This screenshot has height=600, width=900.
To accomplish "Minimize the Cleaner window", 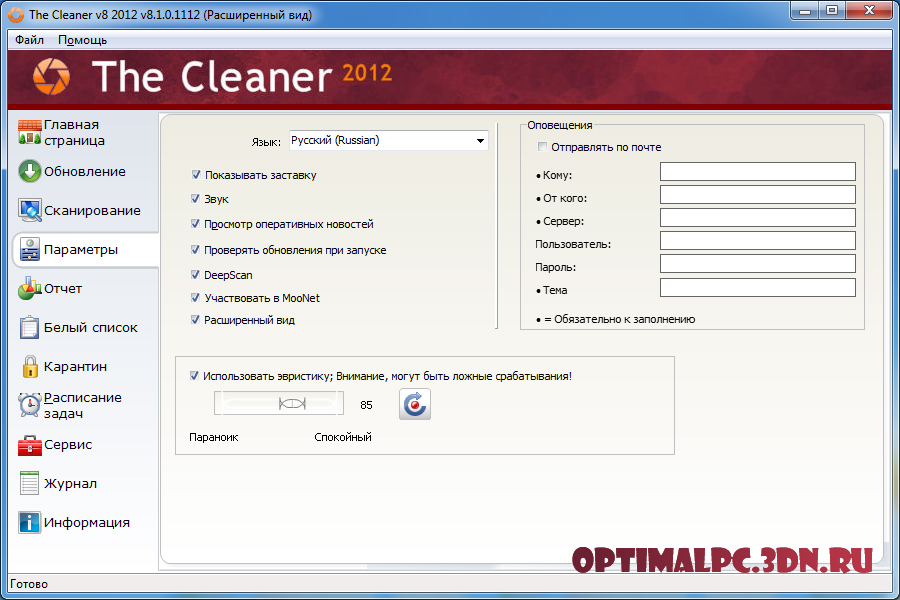I will pos(805,10).
